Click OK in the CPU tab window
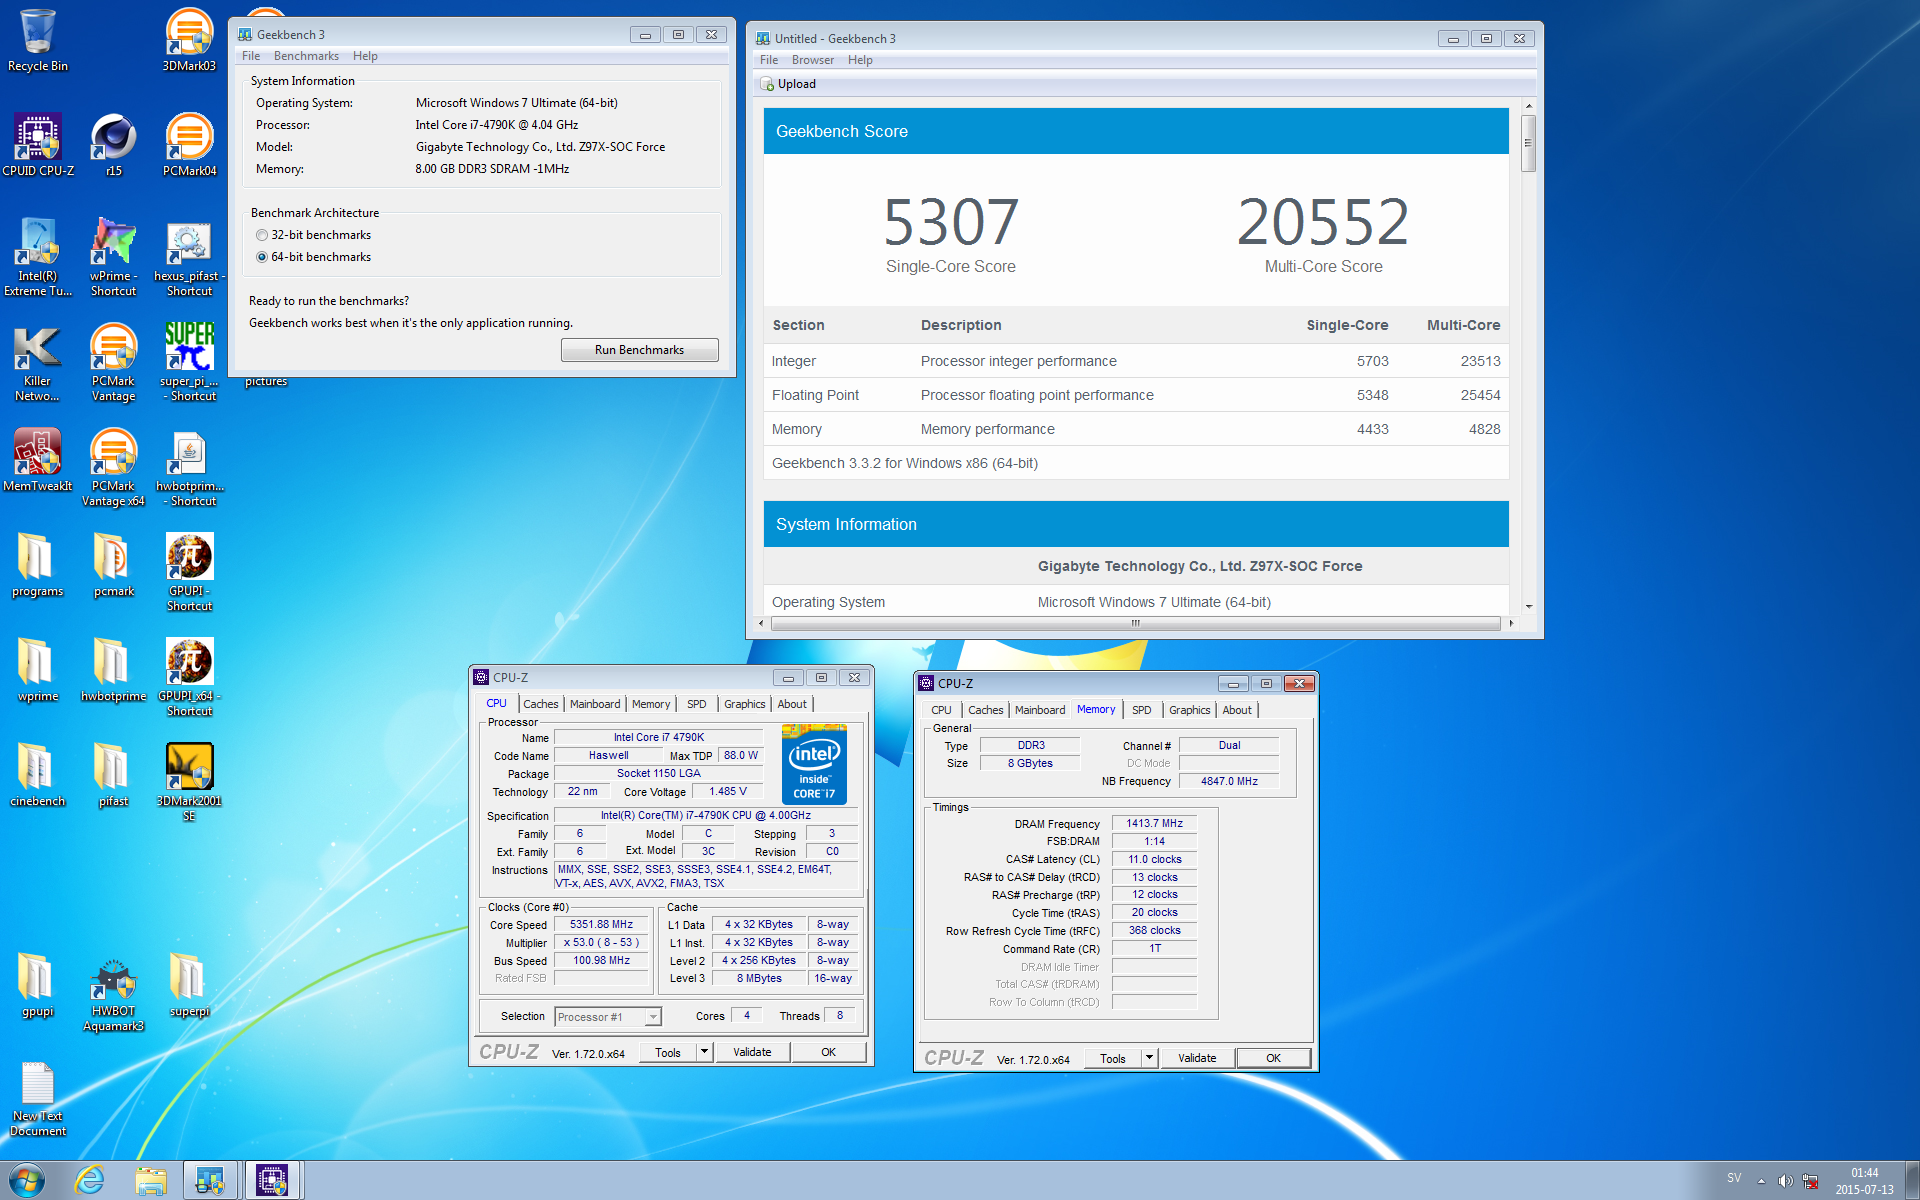The width and height of the screenshot is (1920, 1200). (829, 1052)
